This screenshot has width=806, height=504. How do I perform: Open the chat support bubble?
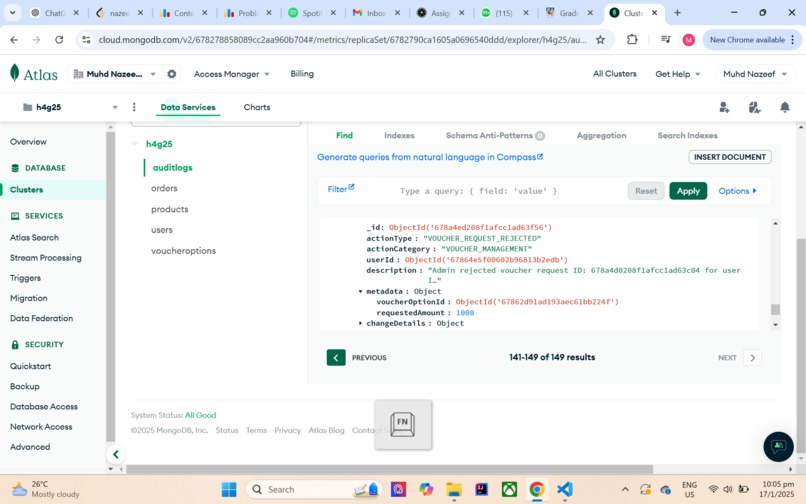778,446
